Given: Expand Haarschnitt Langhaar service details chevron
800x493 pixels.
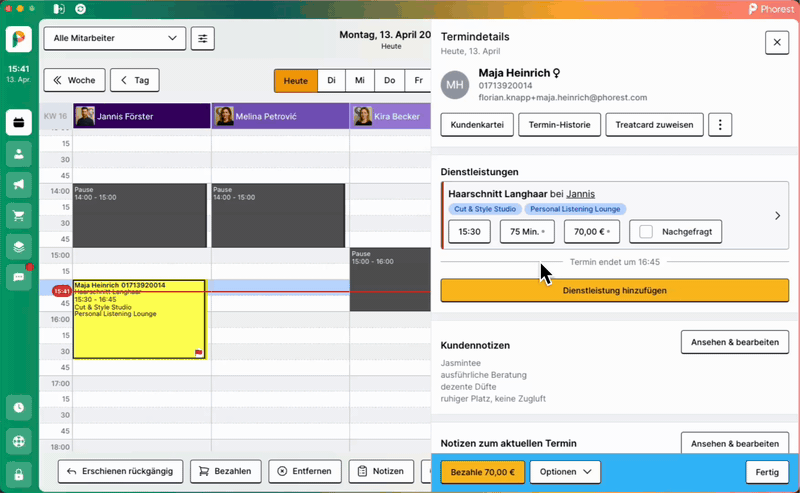Looking at the screenshot, I should [x=778, y=215].
